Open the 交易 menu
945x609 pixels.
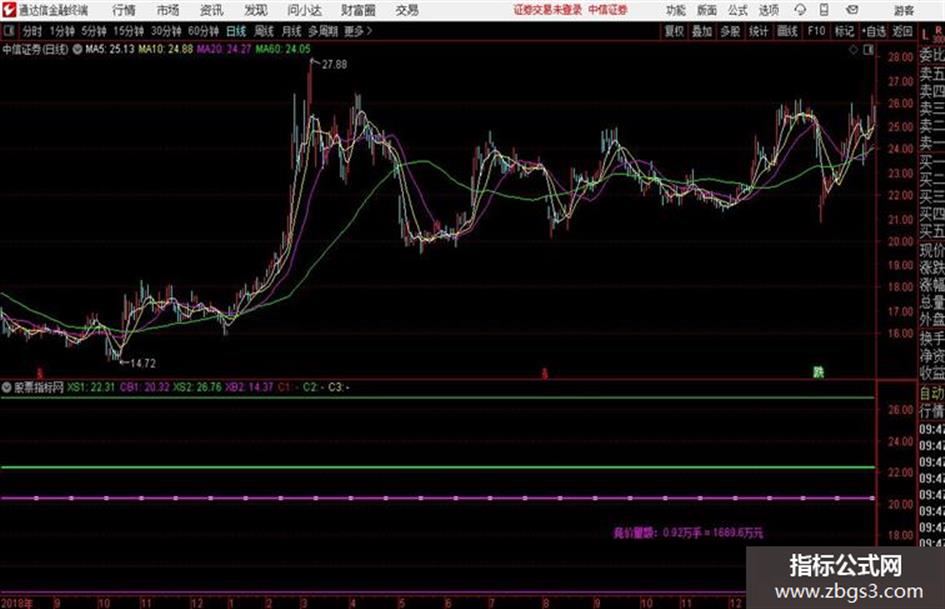[x=407, y=10]
